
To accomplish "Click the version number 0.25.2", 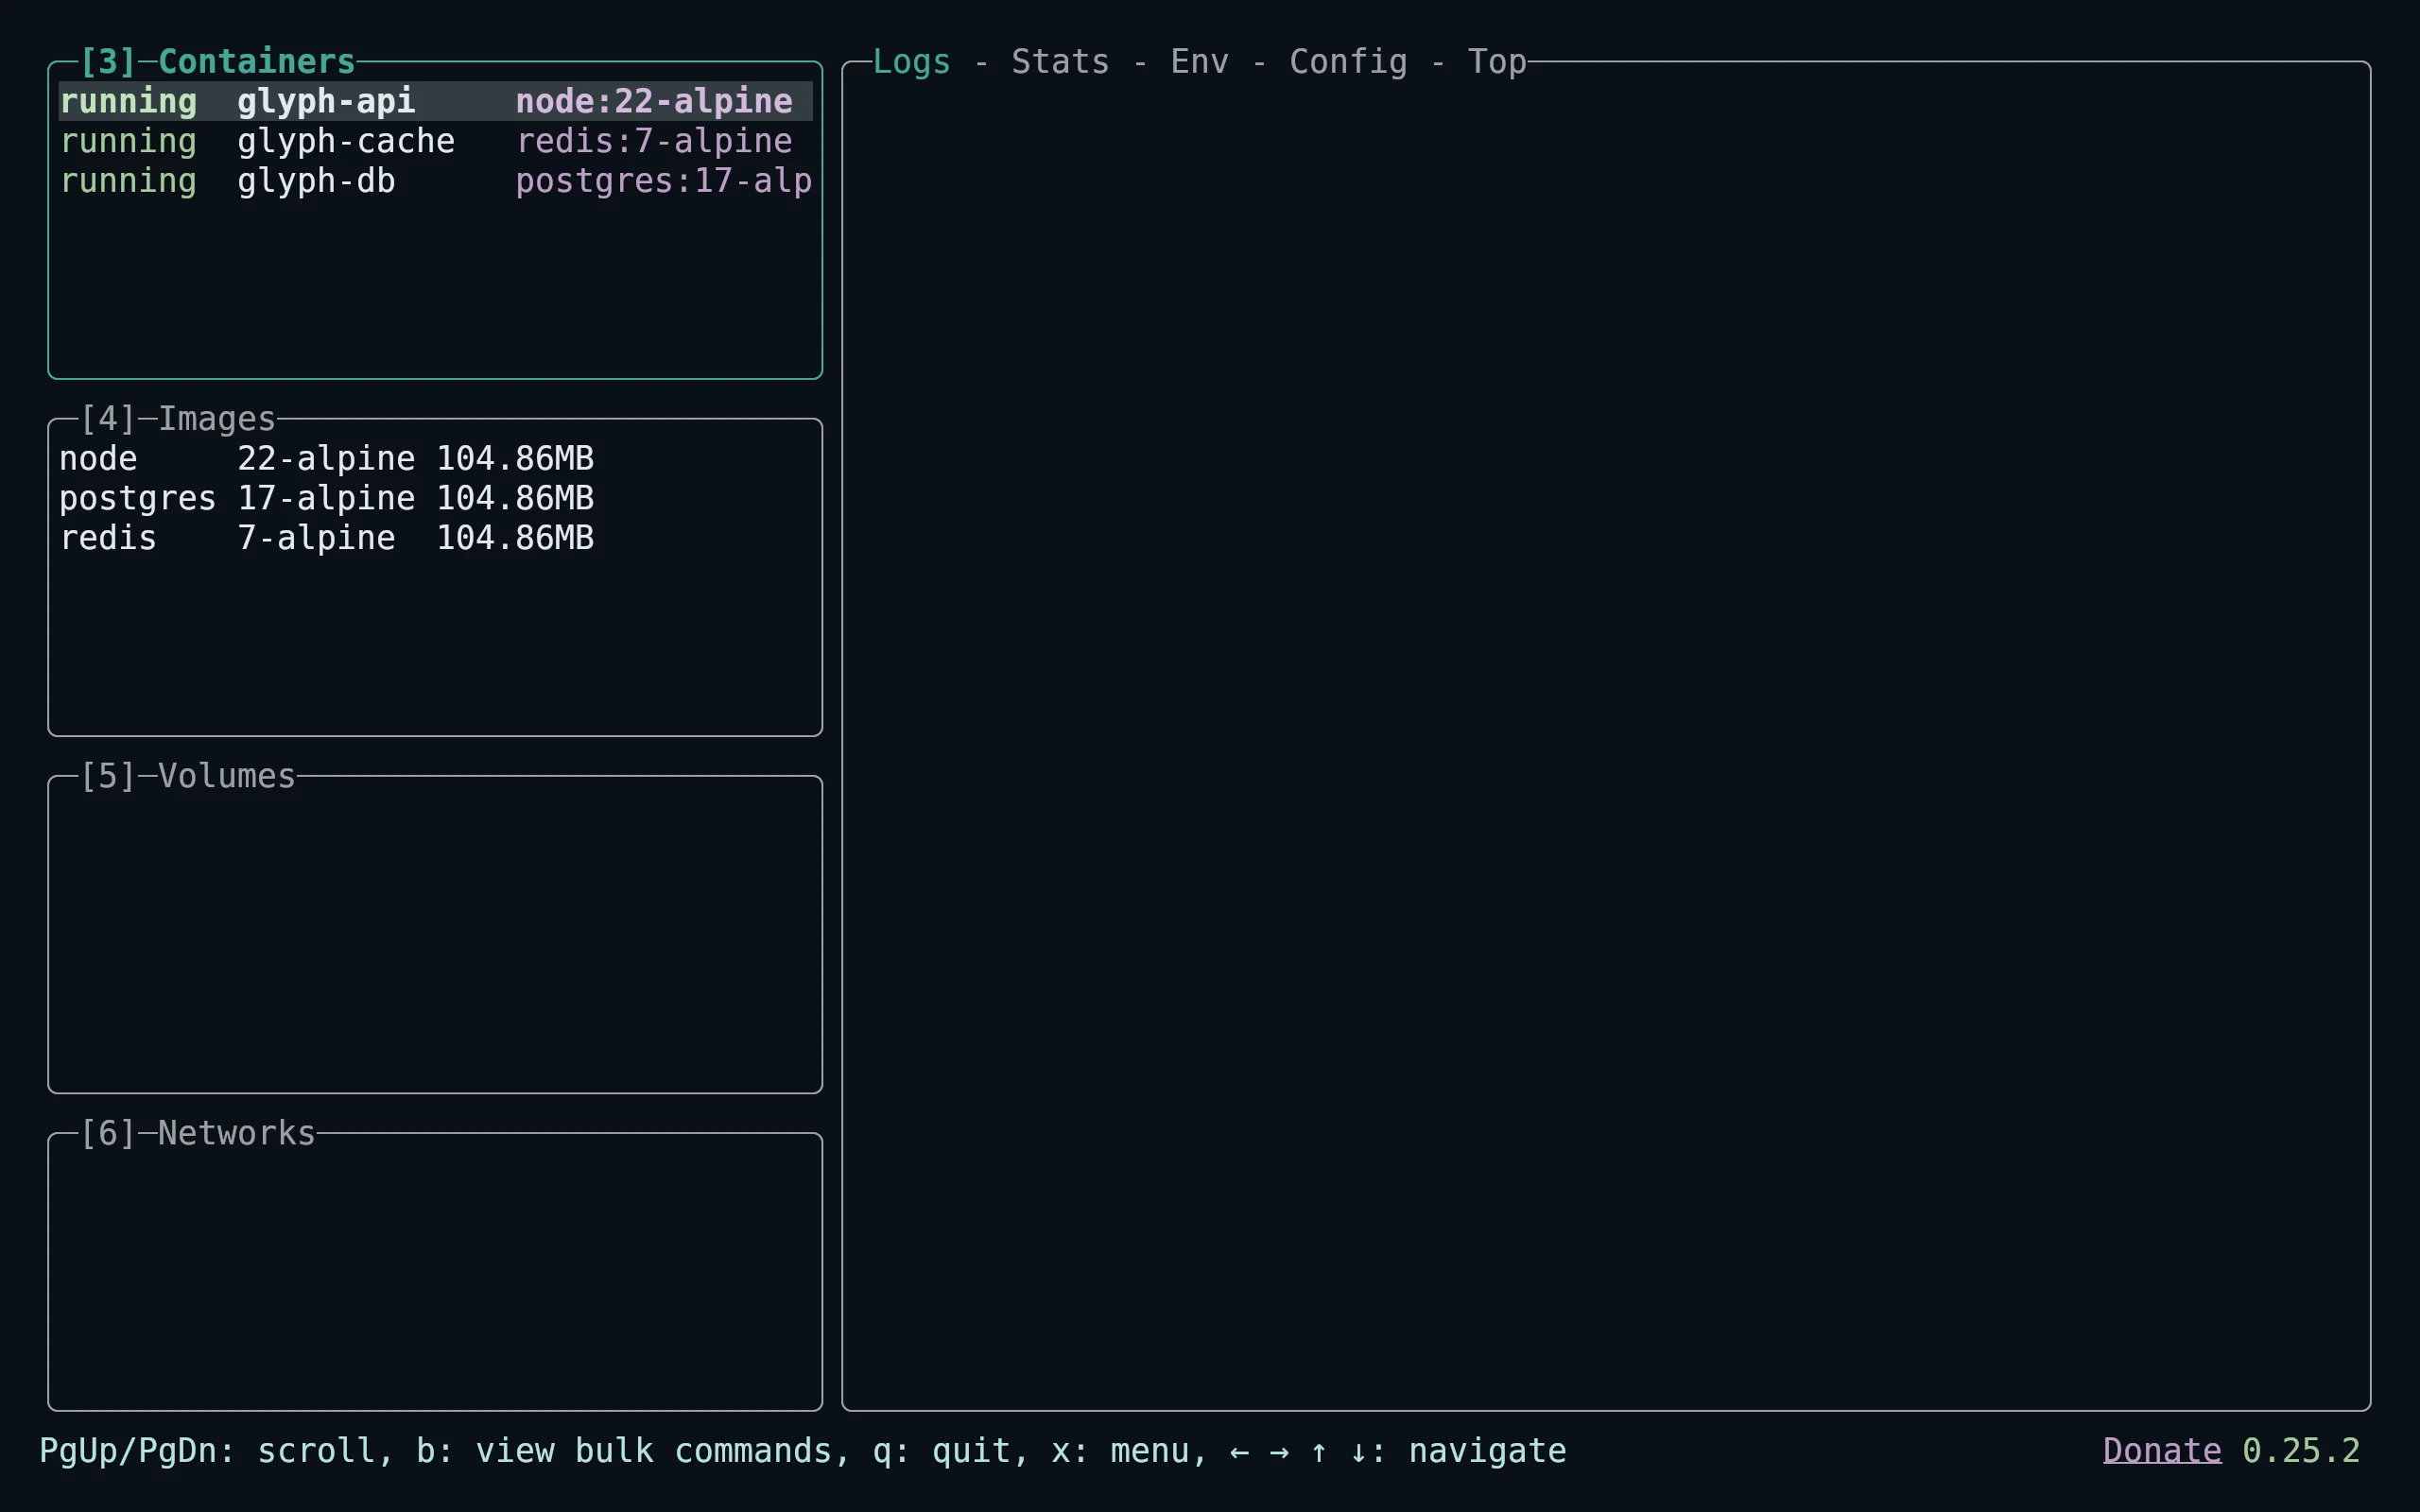I will tap(2301, 1450).
